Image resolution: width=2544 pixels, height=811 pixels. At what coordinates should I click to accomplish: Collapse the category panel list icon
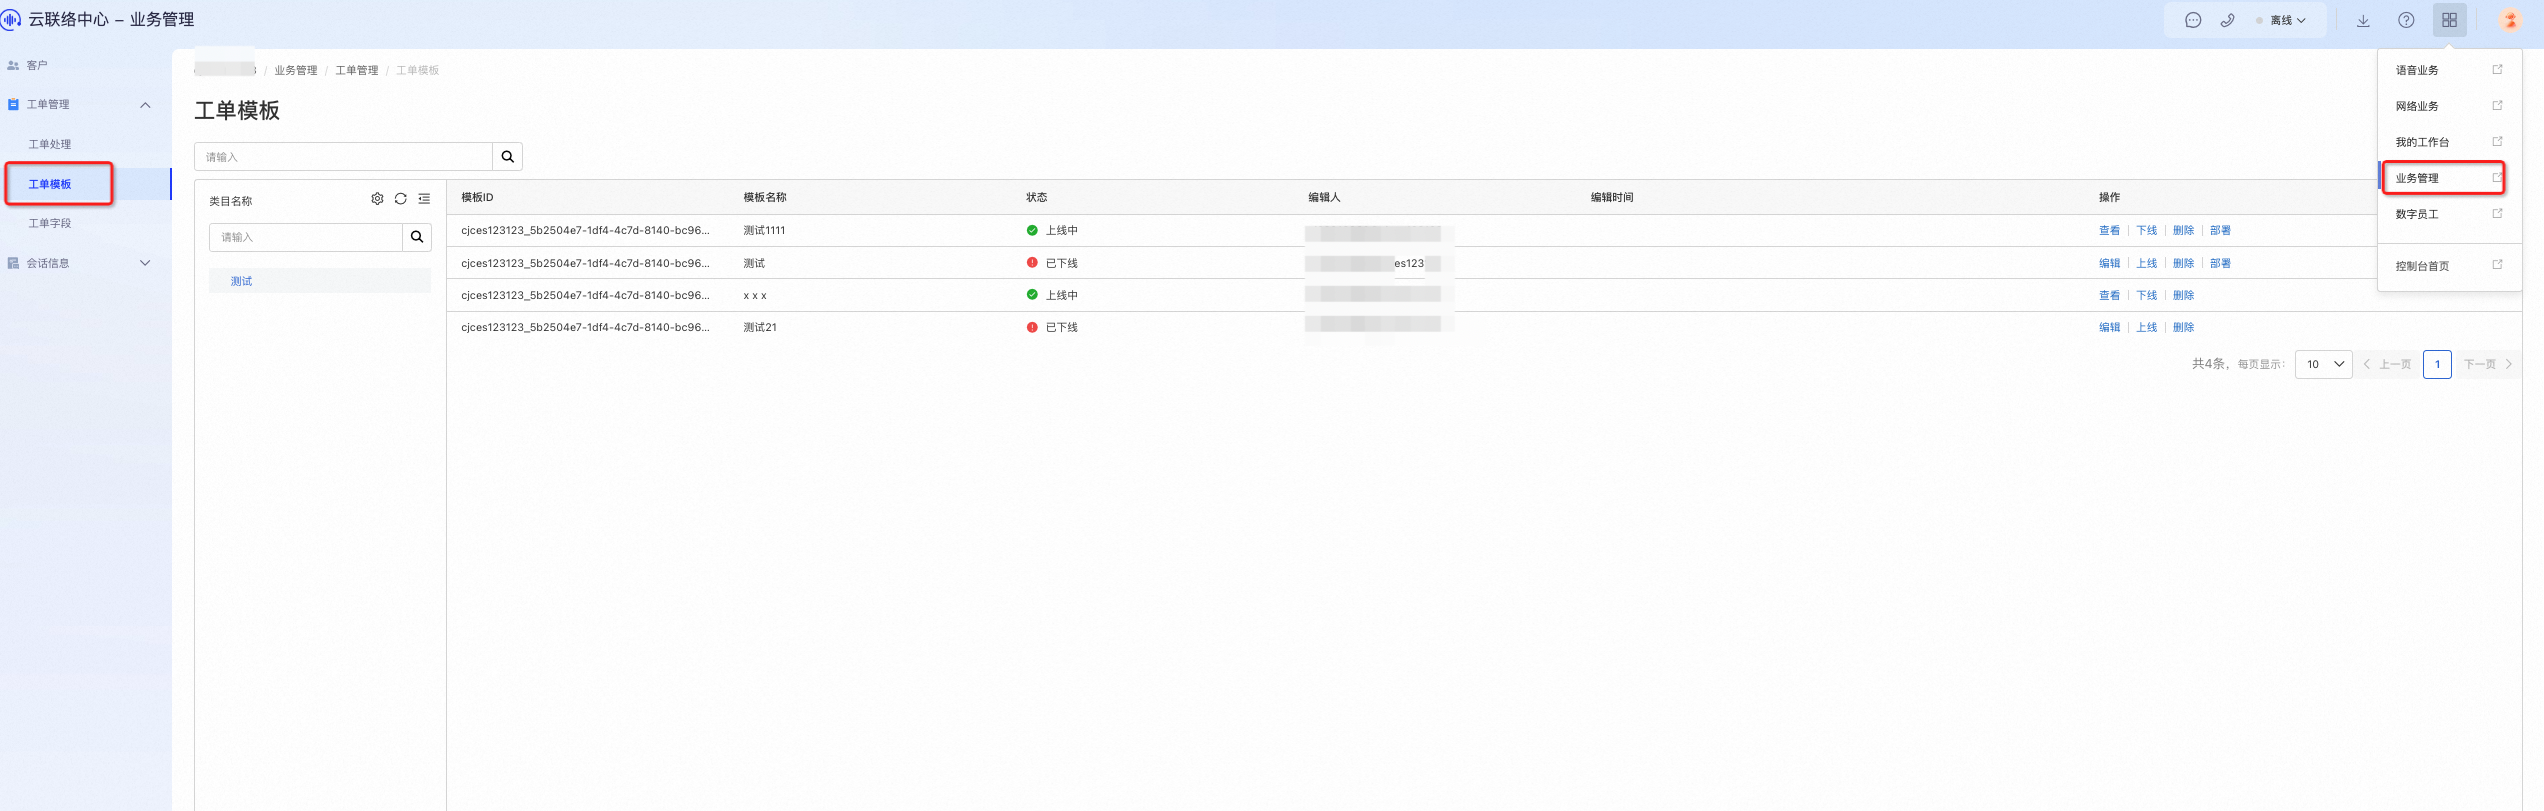(425, 199)
